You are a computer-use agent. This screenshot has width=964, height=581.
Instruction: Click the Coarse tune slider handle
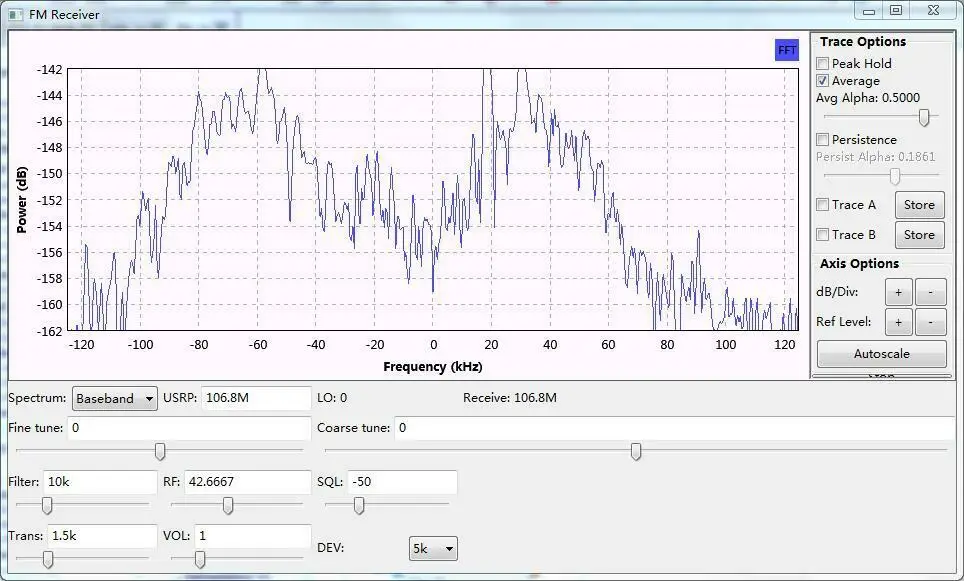[635, 452]
